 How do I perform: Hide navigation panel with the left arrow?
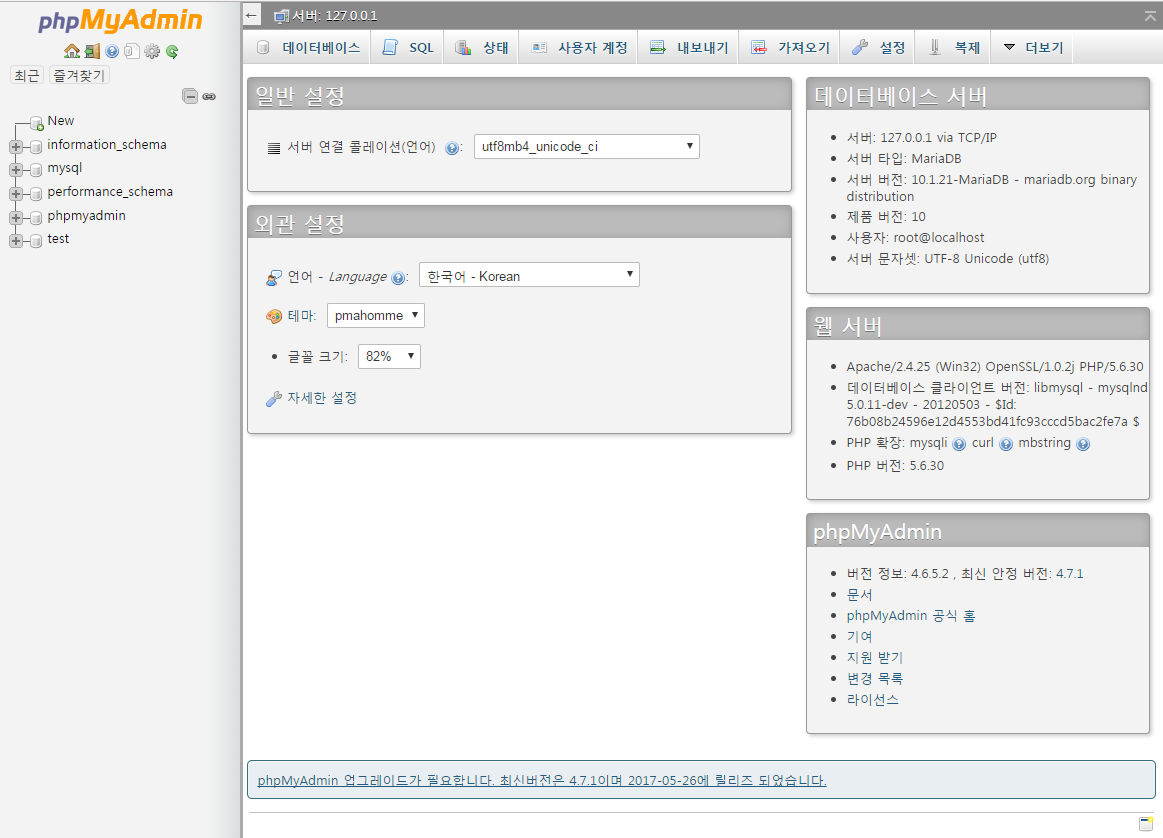[252, 15]
